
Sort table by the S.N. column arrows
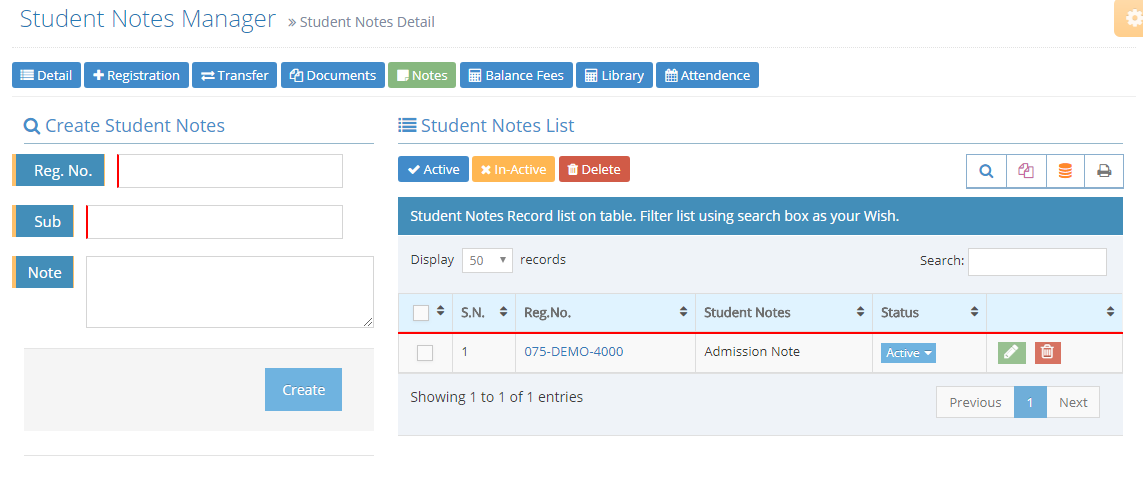pos(503,312)
